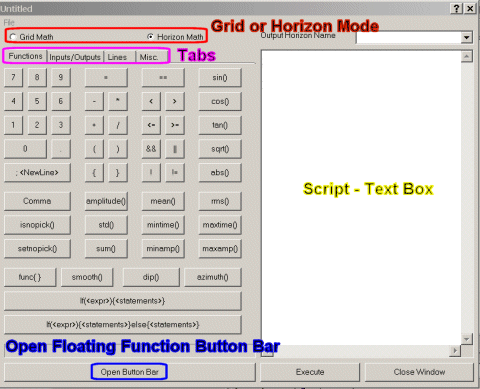Viewport: 480px width, 389px height.
Task: Click the decimal point button
Action: click(x=61, y=149)
